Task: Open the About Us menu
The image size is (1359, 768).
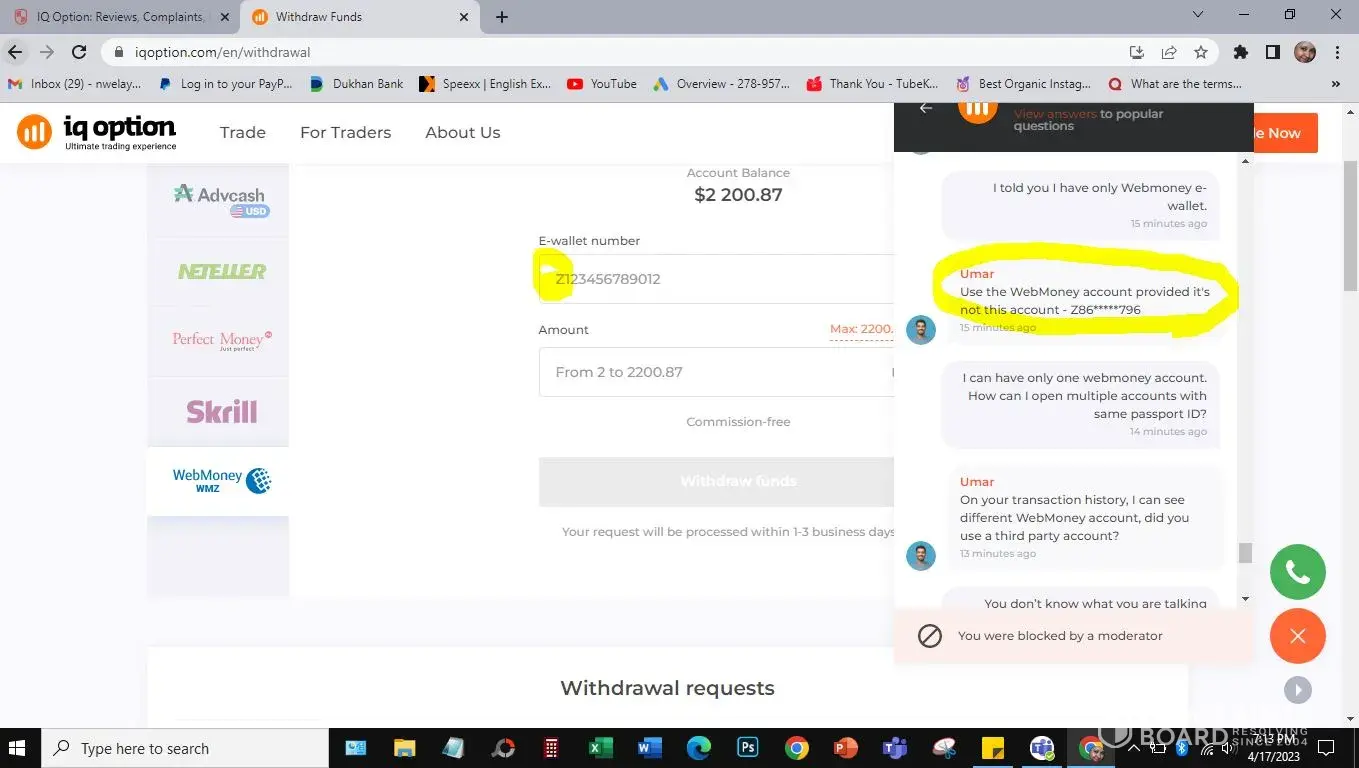Action: click(463, 132)
